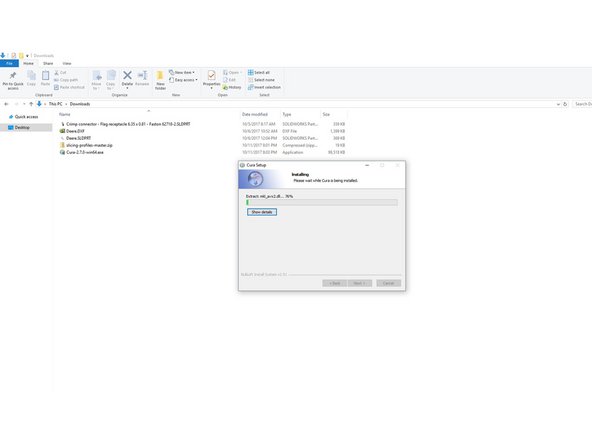Click quick access toolbar new folder icon
592x444 pixels.
(21, 56)
